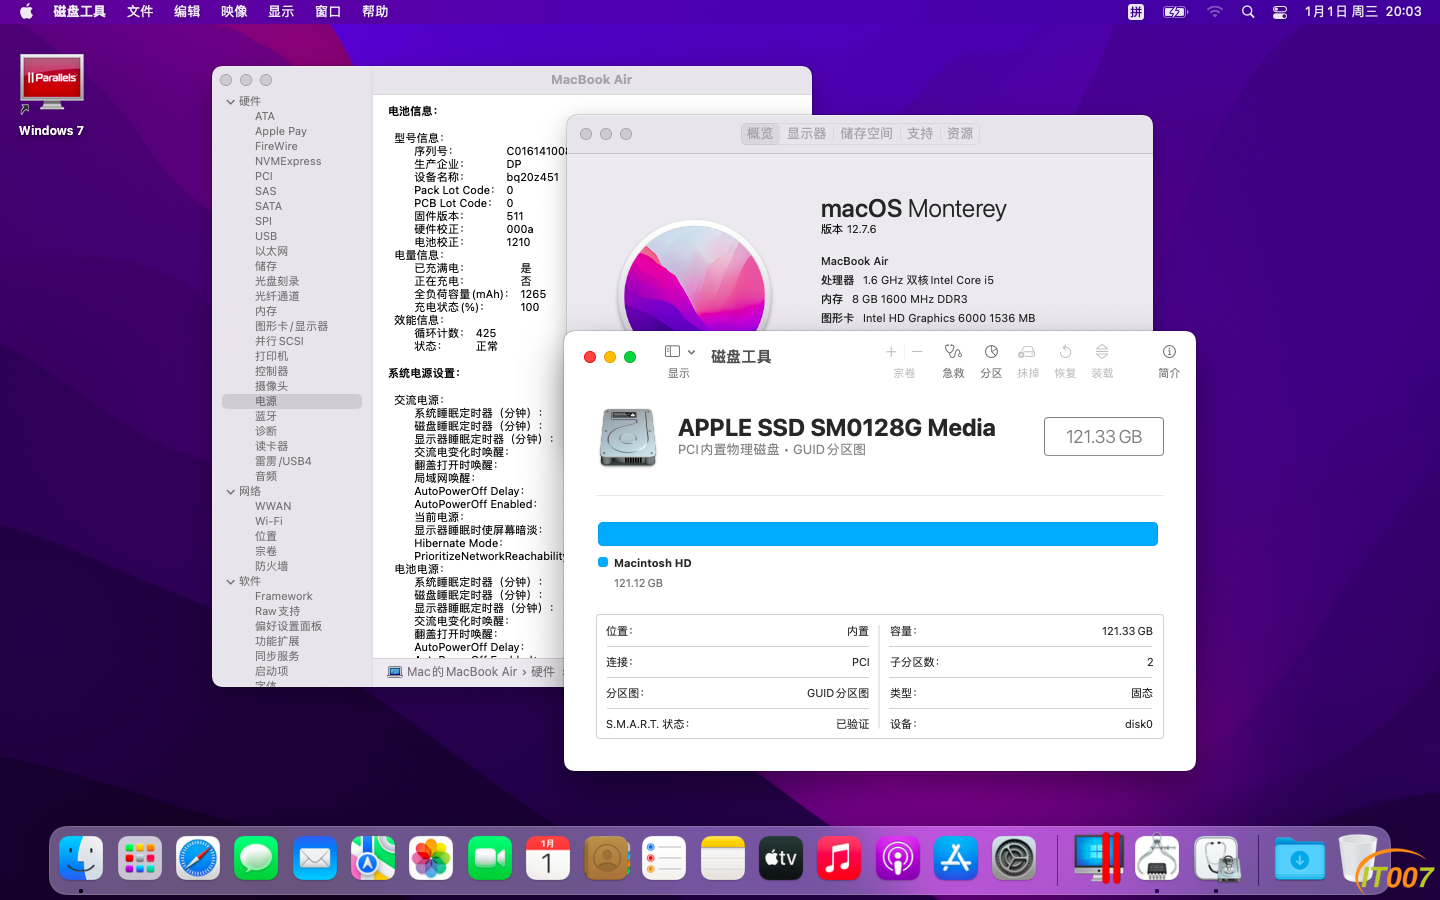Click the Partition (分区) toolbar icon
This screenshot has height=900, width=1440.
click(x=991, y=352)
